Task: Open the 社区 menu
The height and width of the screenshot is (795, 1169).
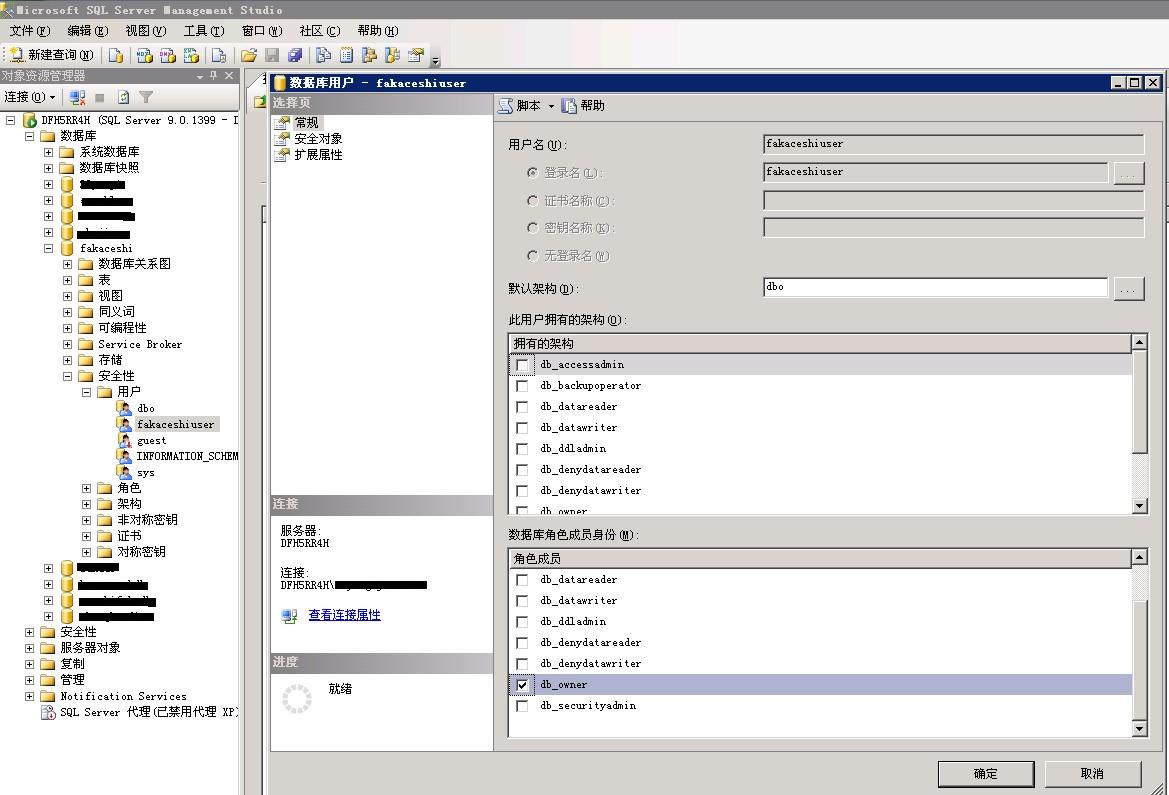Action: pyautogui.click(x=320, y=31)
